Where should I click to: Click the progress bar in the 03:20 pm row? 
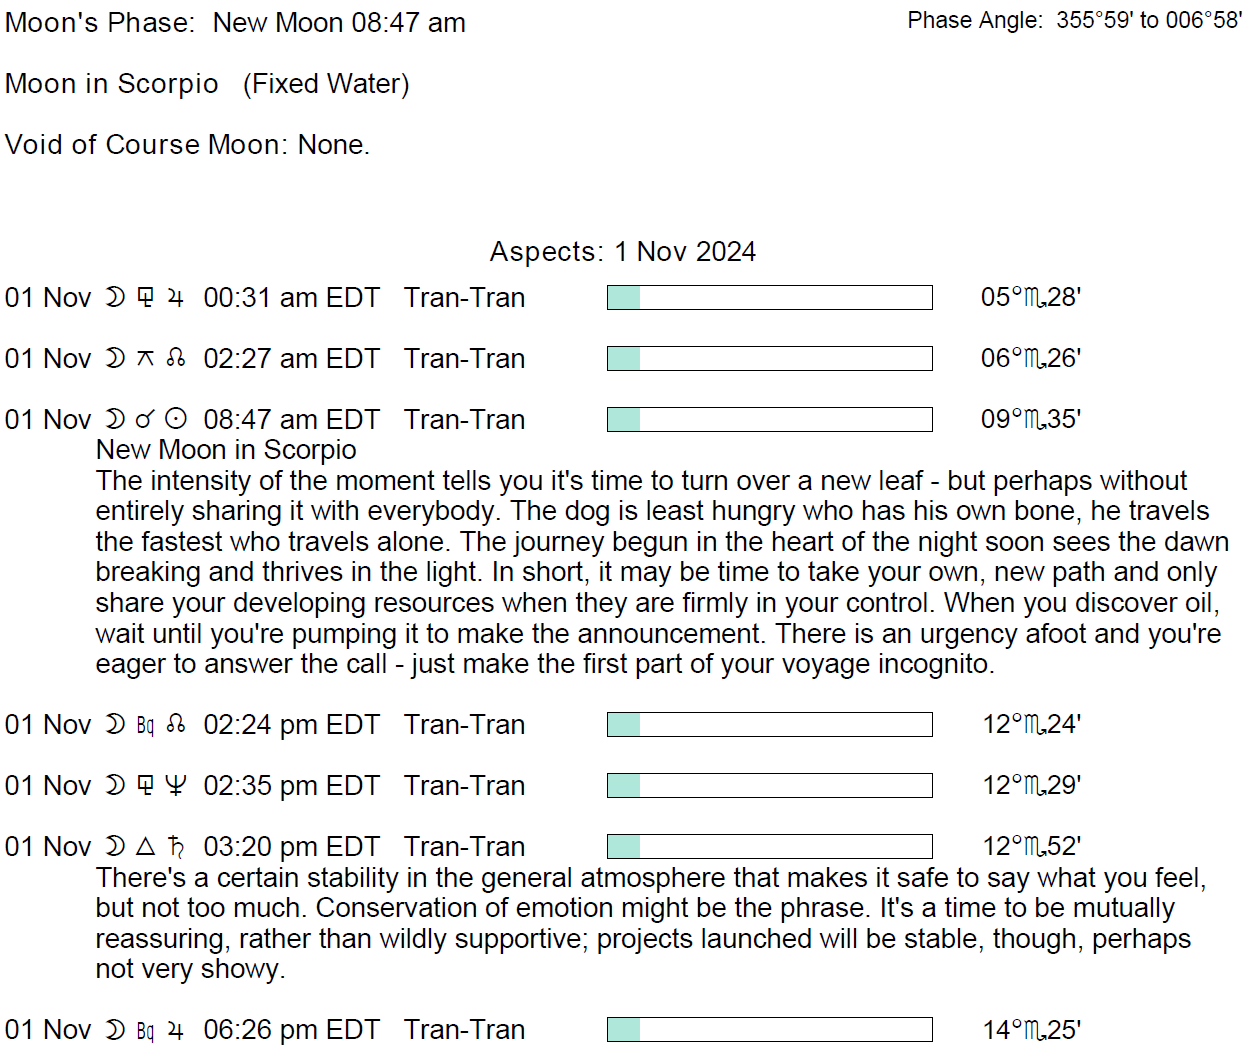point(769,847)
